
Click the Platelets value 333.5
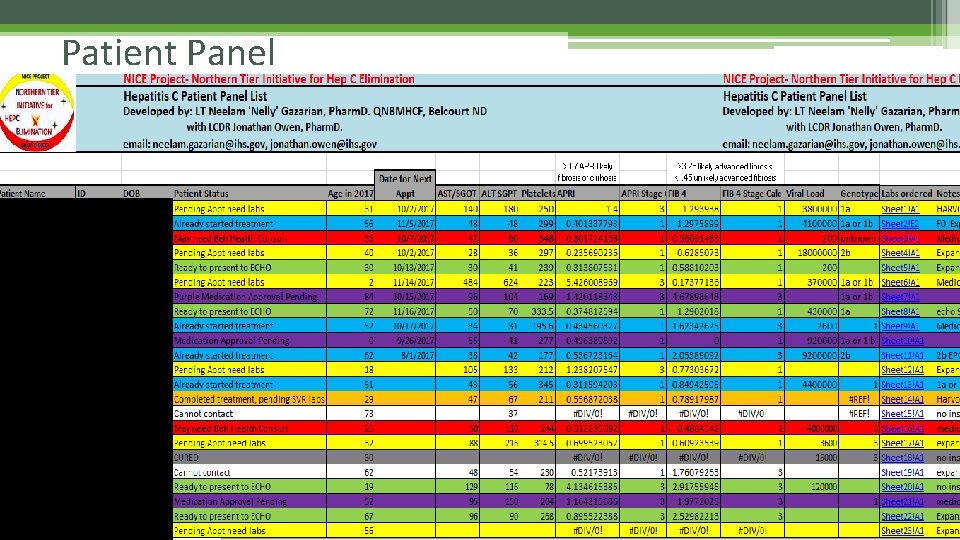pos(538,312)
